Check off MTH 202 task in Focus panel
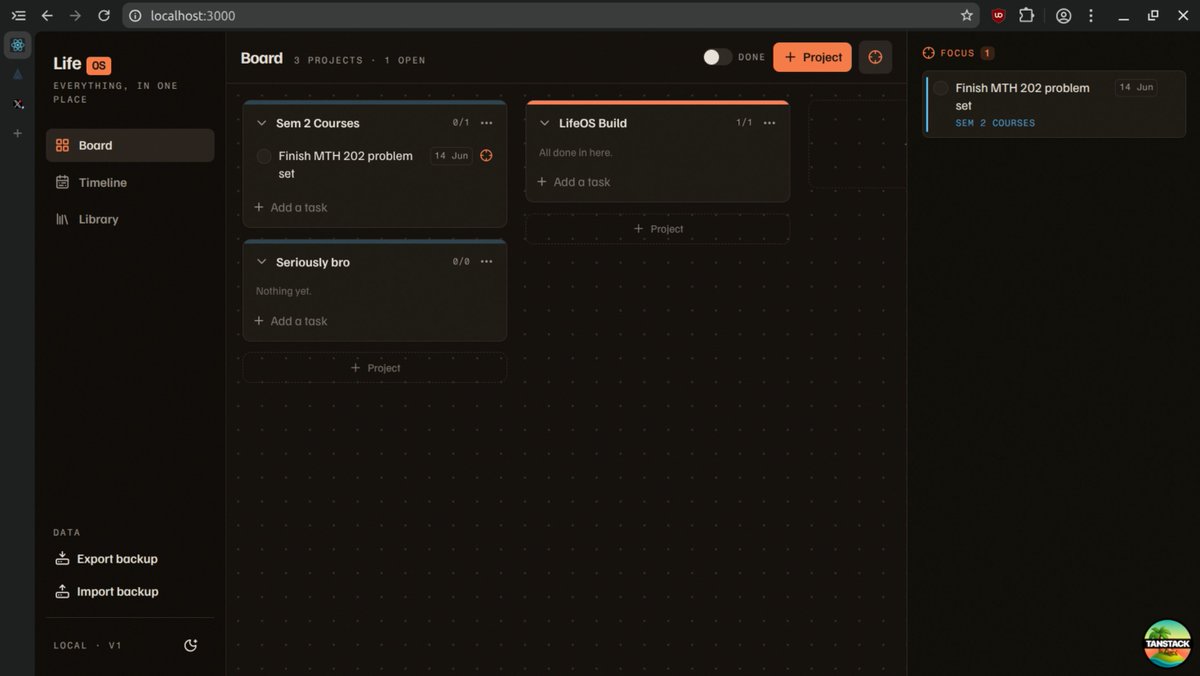Image resolution: width=1200 pixels, height=676 pixels. tap(941, 88)
